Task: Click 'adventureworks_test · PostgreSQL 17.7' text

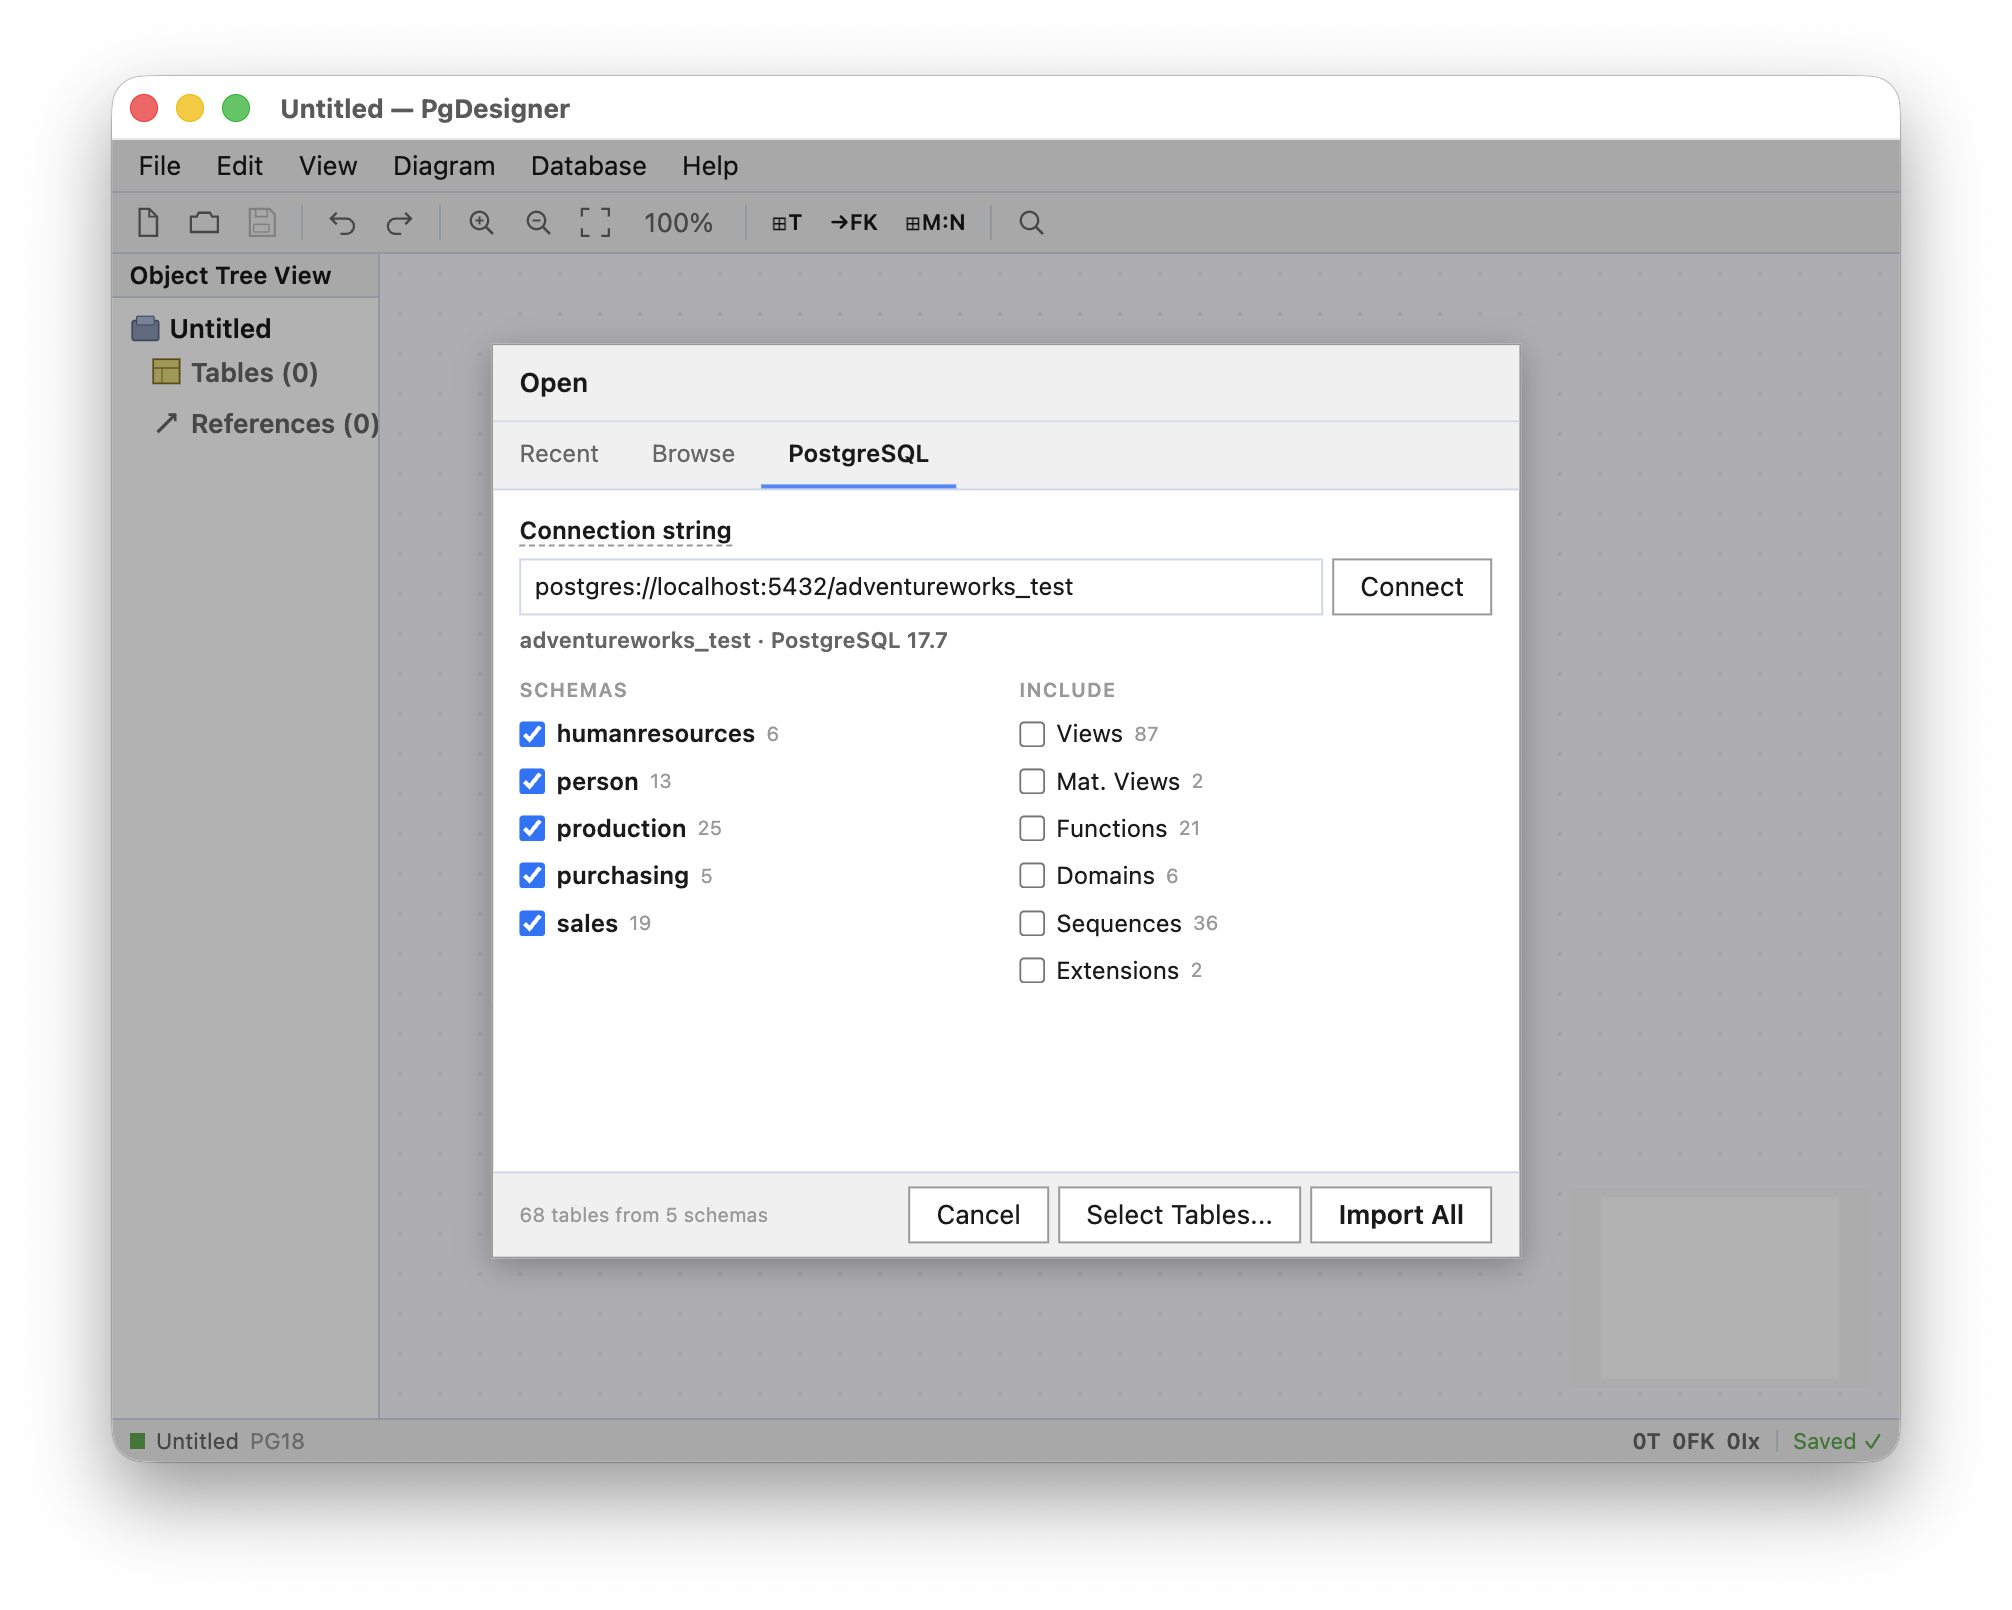Action: [x=733, y=641]
